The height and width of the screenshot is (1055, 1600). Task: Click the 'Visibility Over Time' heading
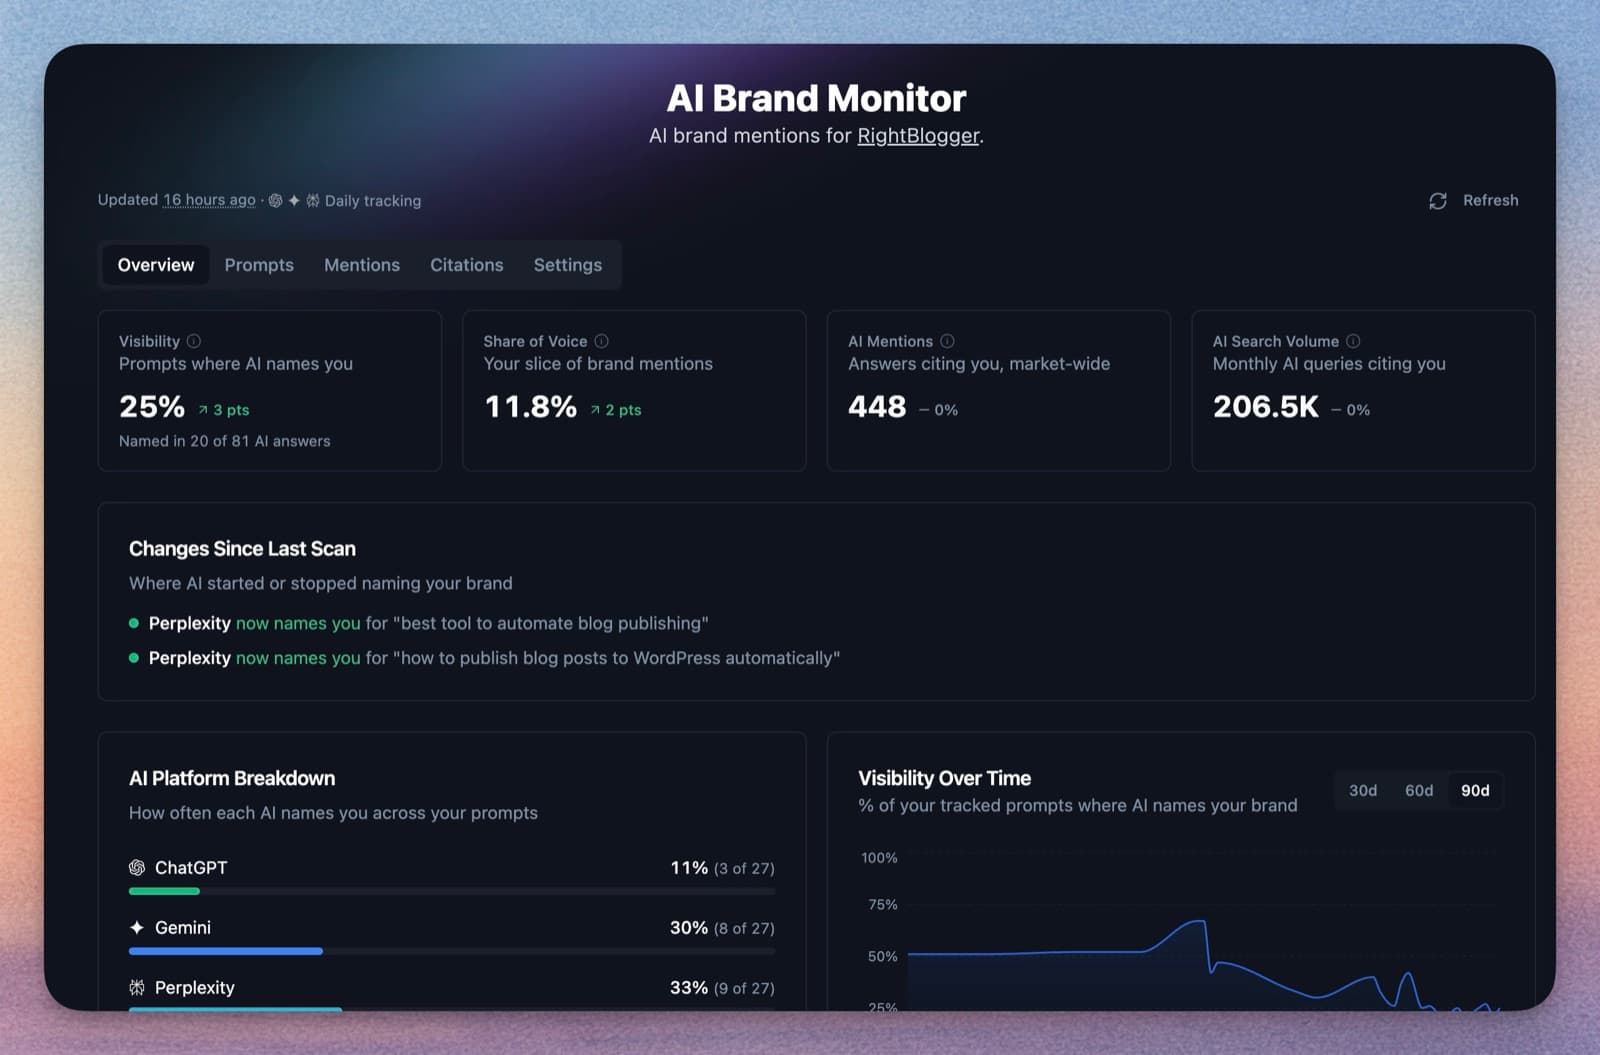pyautogui.click(x=944, y=778)
